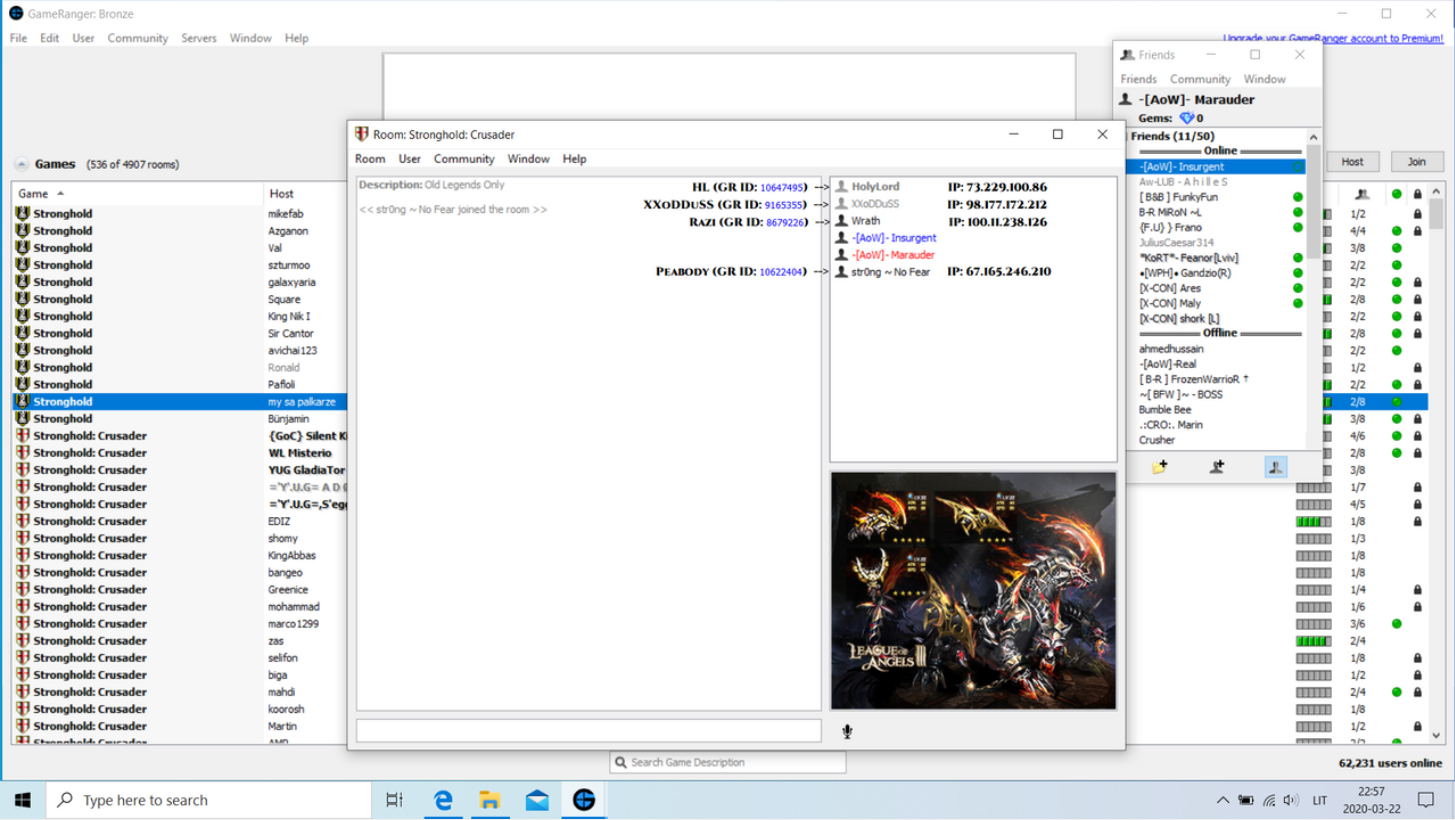Open the Servers menu
Viewport: 1455px width, 820px height.
click(199, 38)
